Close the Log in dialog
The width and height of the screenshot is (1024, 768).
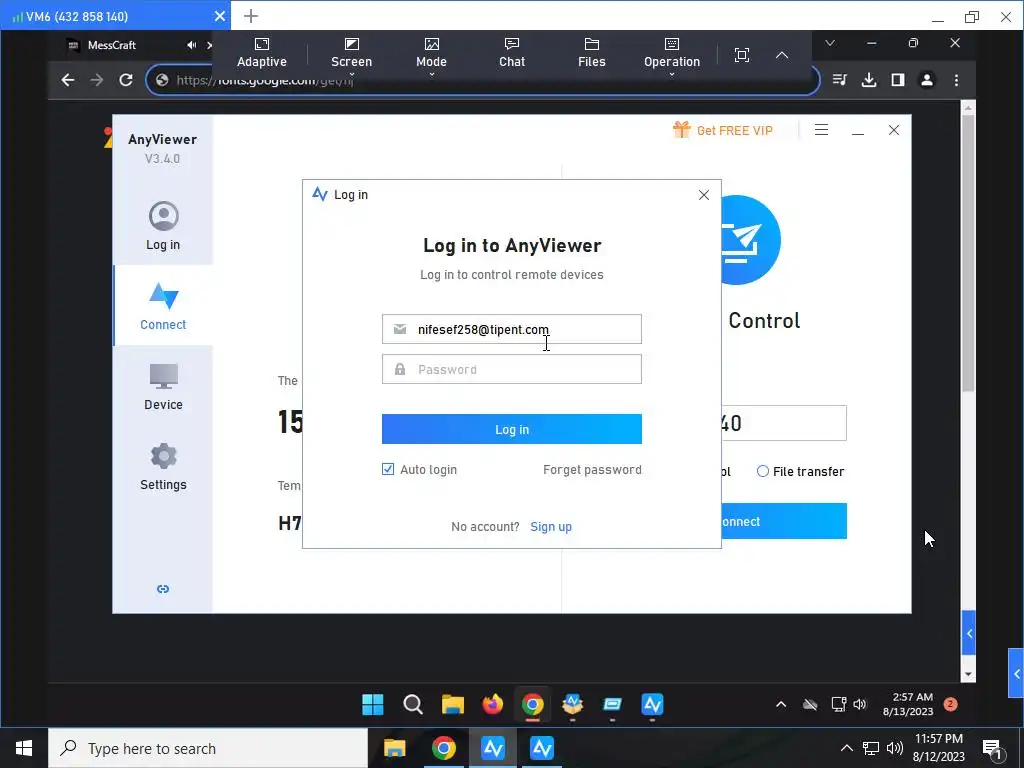point(703,195)
